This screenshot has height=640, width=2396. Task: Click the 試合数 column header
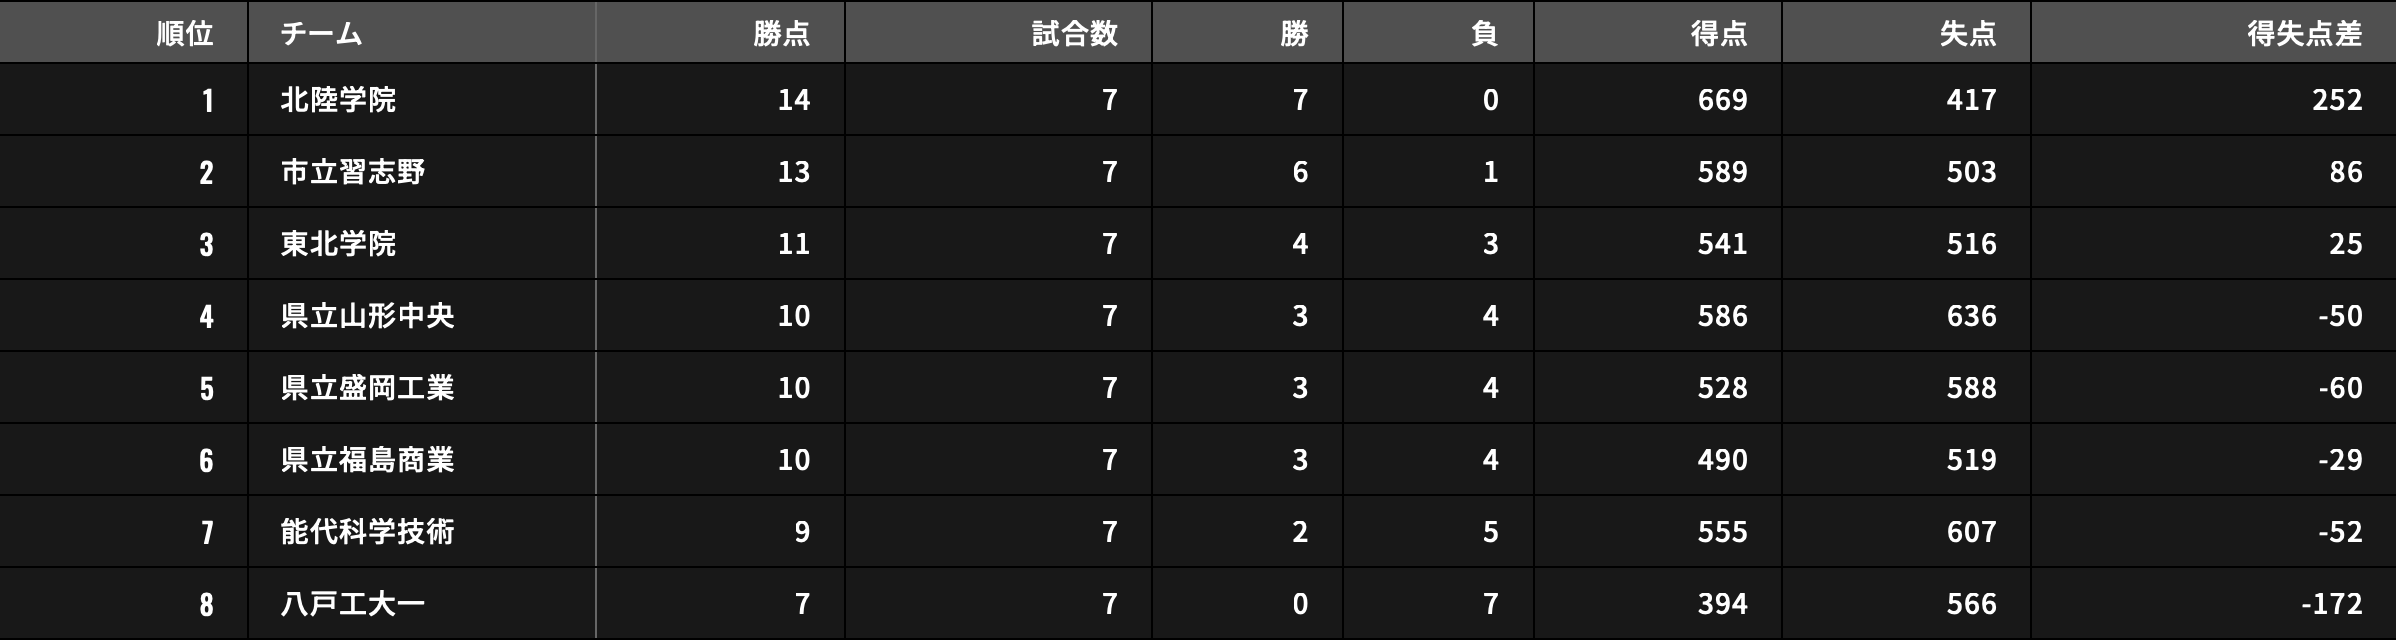[x=1074, y=34]
